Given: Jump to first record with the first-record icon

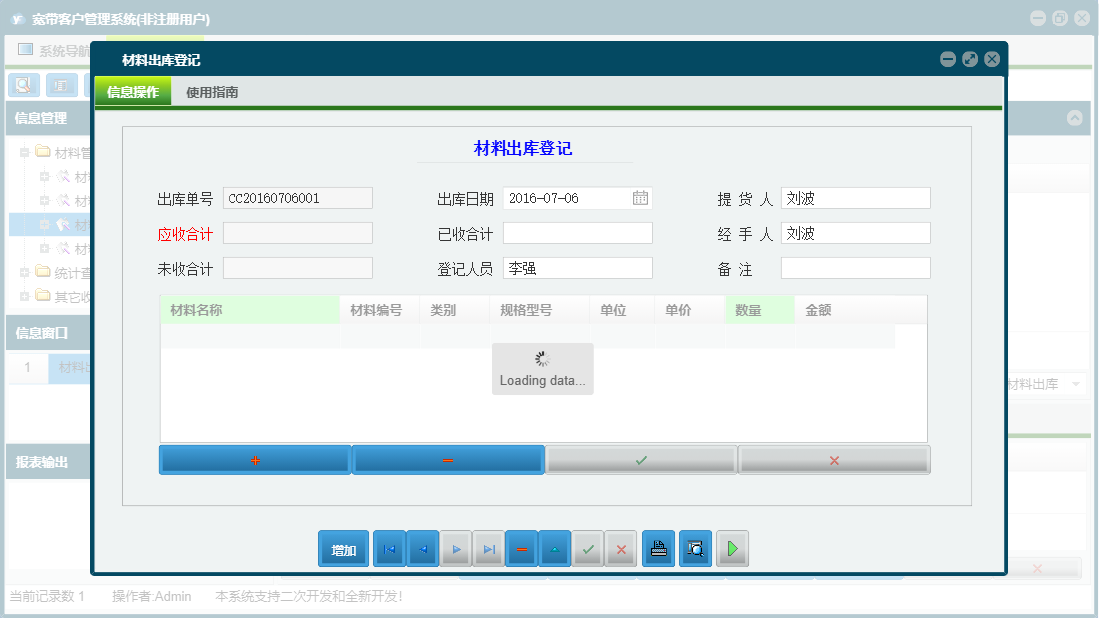Looking at the screenshot, I should pyautogui.click(x=389, y=548).
